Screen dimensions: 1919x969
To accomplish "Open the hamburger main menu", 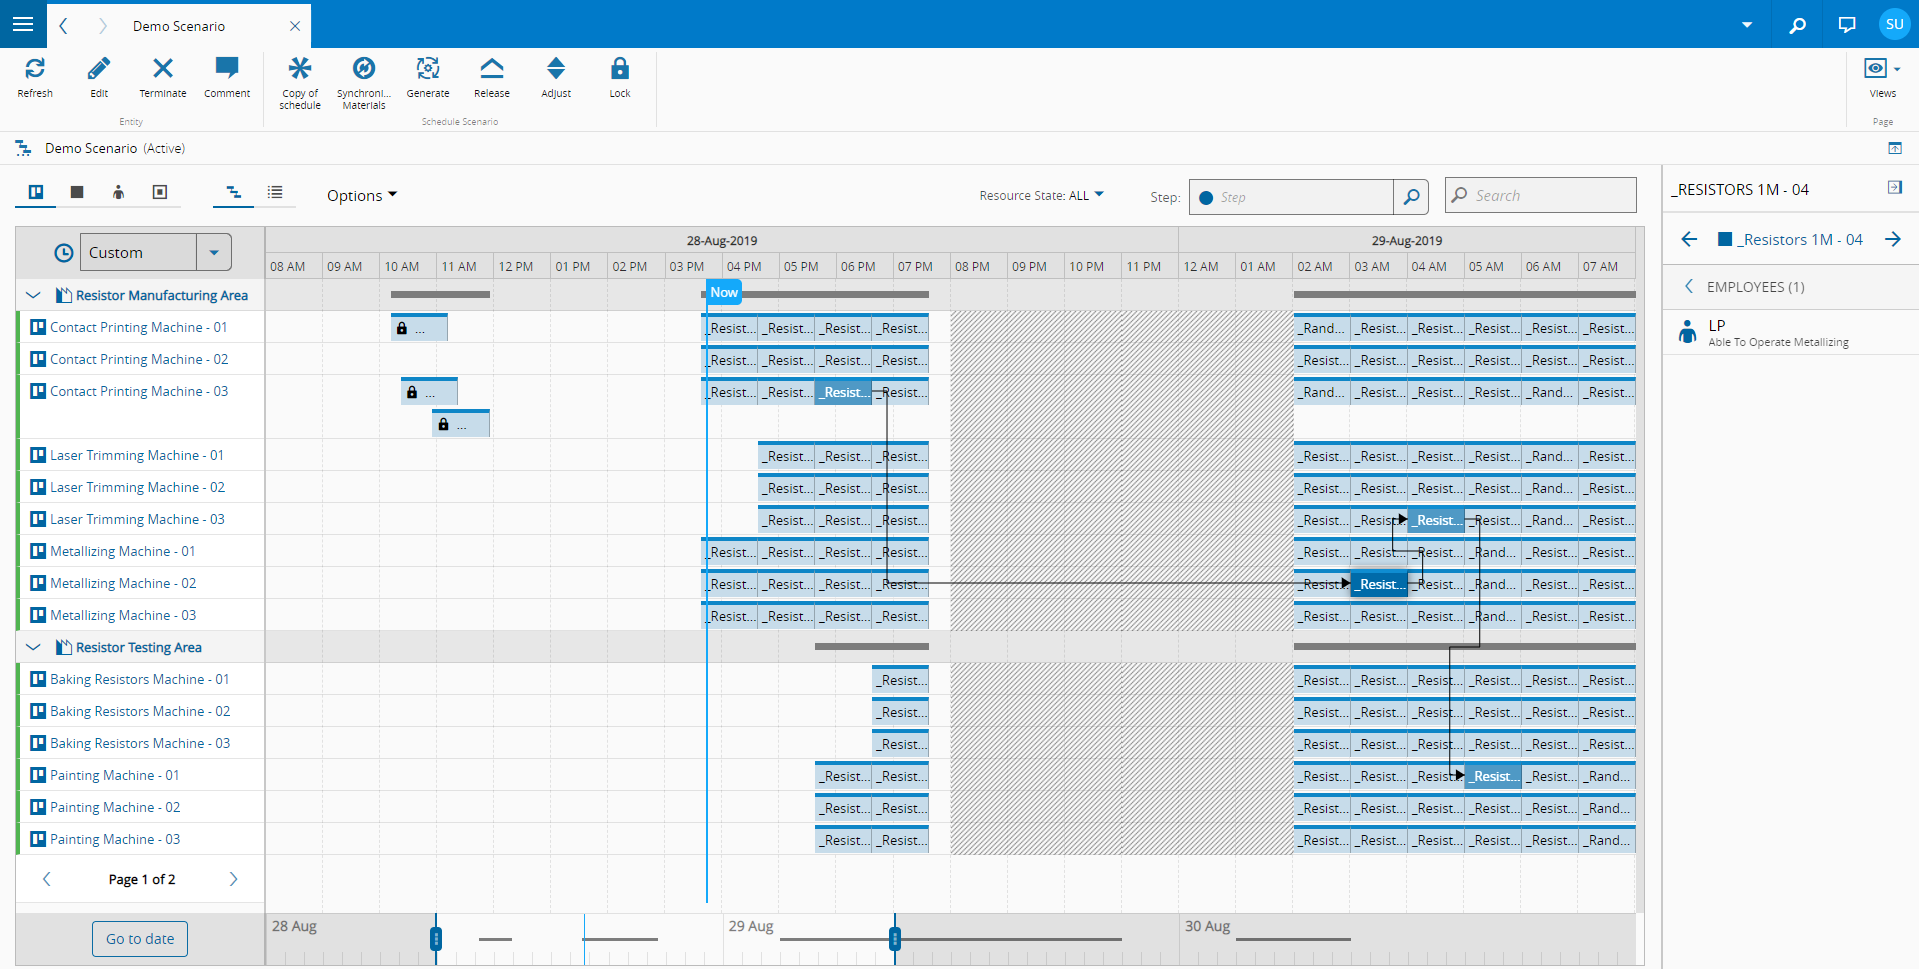I will pyautogui.click(x=23, y=24).
